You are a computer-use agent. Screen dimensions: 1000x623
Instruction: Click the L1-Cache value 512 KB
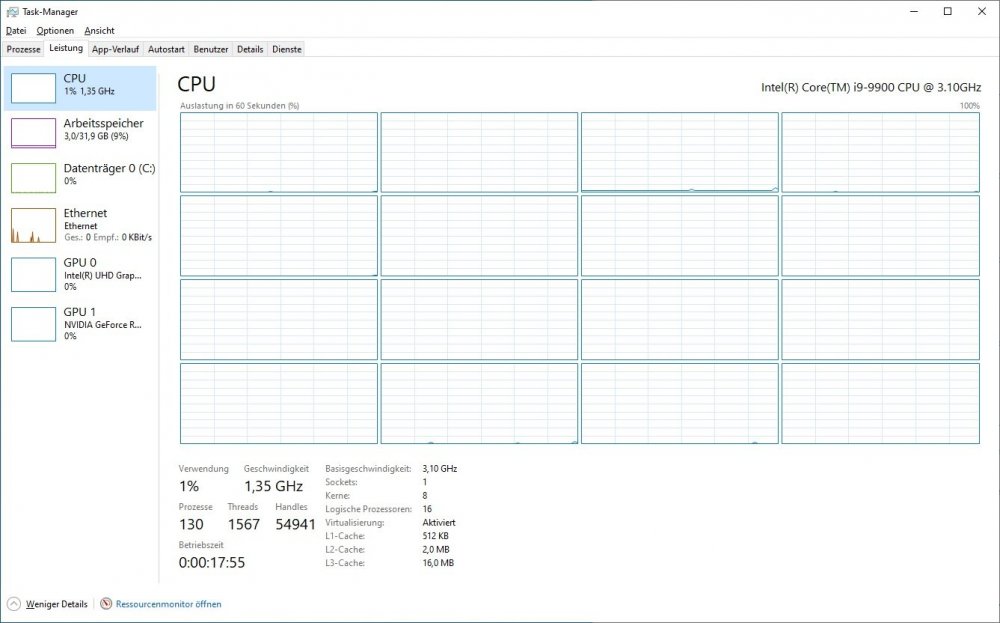click(435, 536)
